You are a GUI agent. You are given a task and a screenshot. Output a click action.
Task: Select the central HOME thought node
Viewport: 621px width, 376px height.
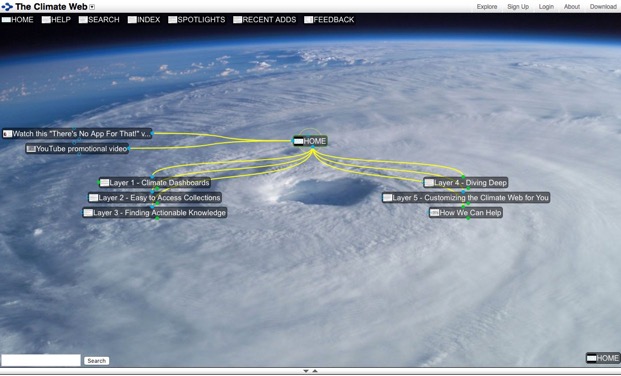tap(310, 141)
